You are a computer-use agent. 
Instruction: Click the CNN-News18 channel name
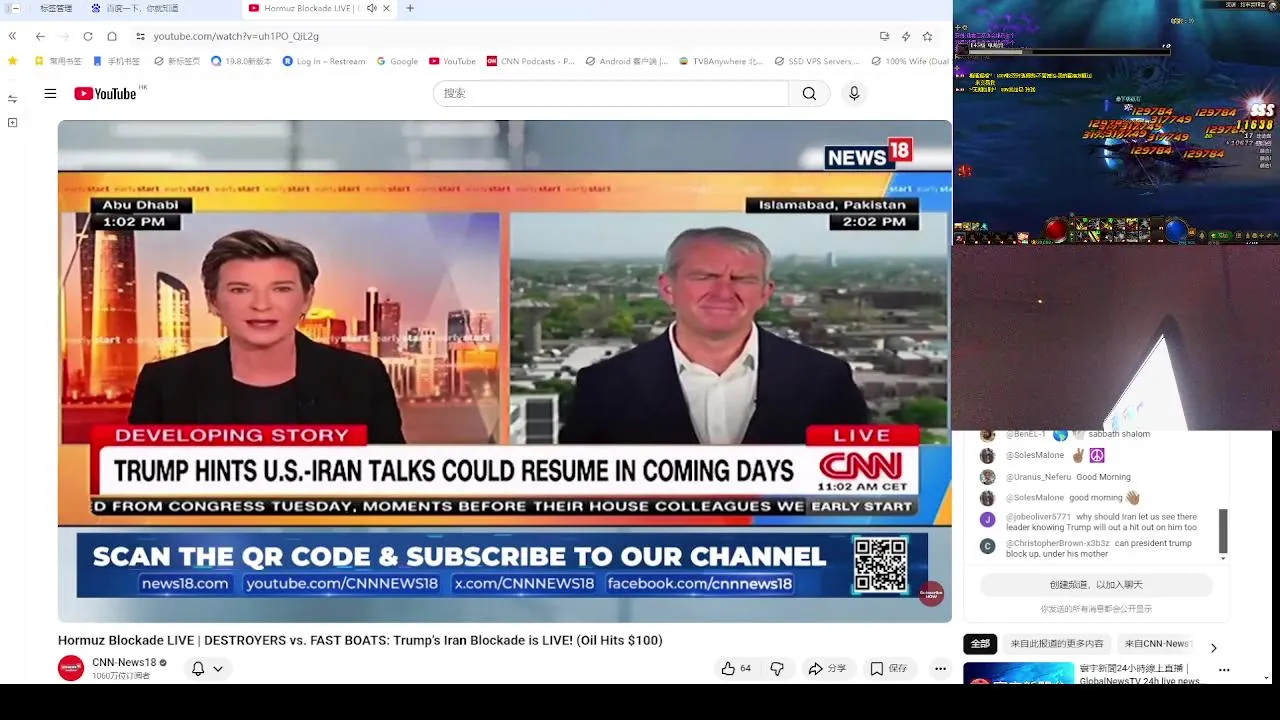click(x=124, y=662)
